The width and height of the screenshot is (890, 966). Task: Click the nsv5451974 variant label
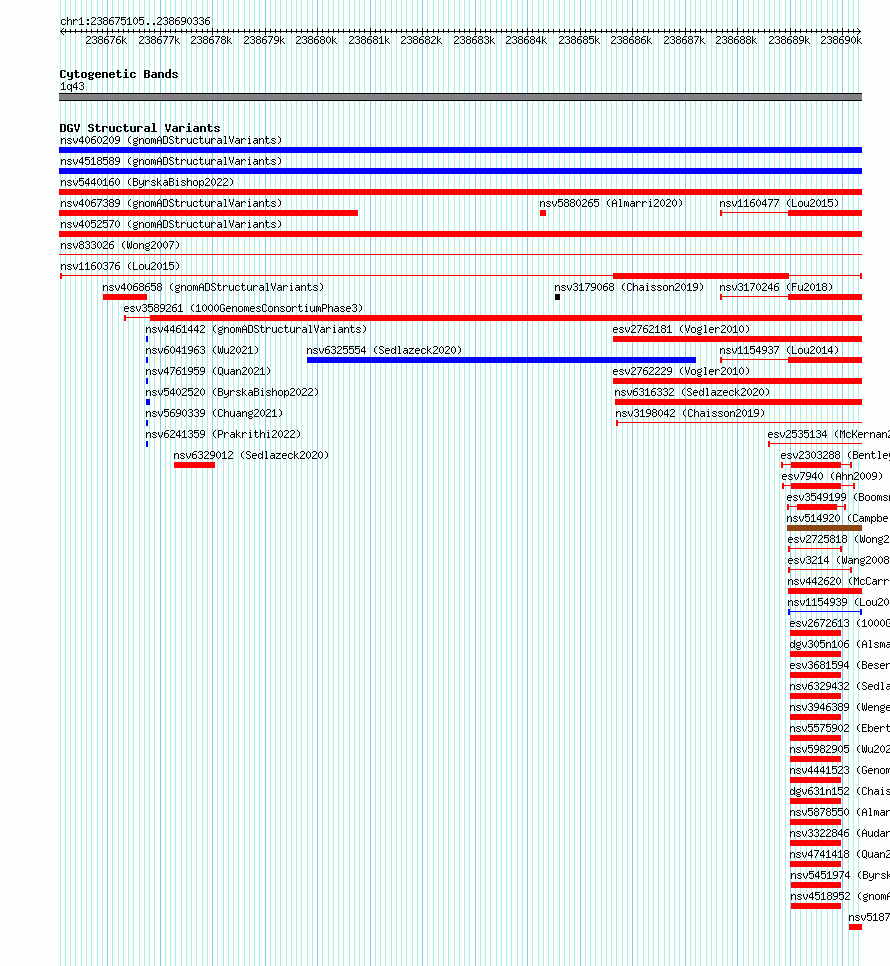pos(839,874)
